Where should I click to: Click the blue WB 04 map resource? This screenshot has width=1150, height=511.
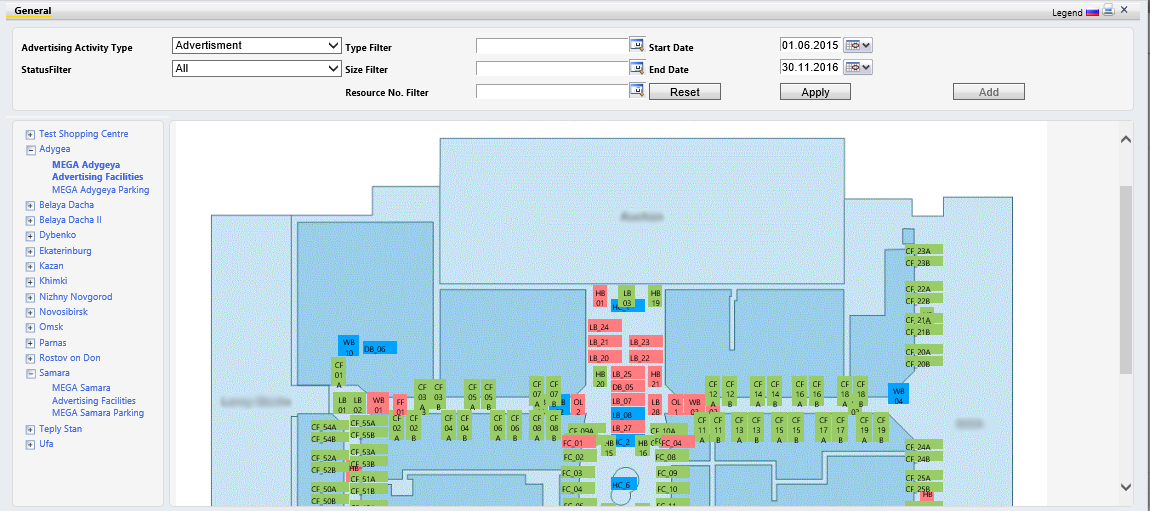click(x=898, y=394)
